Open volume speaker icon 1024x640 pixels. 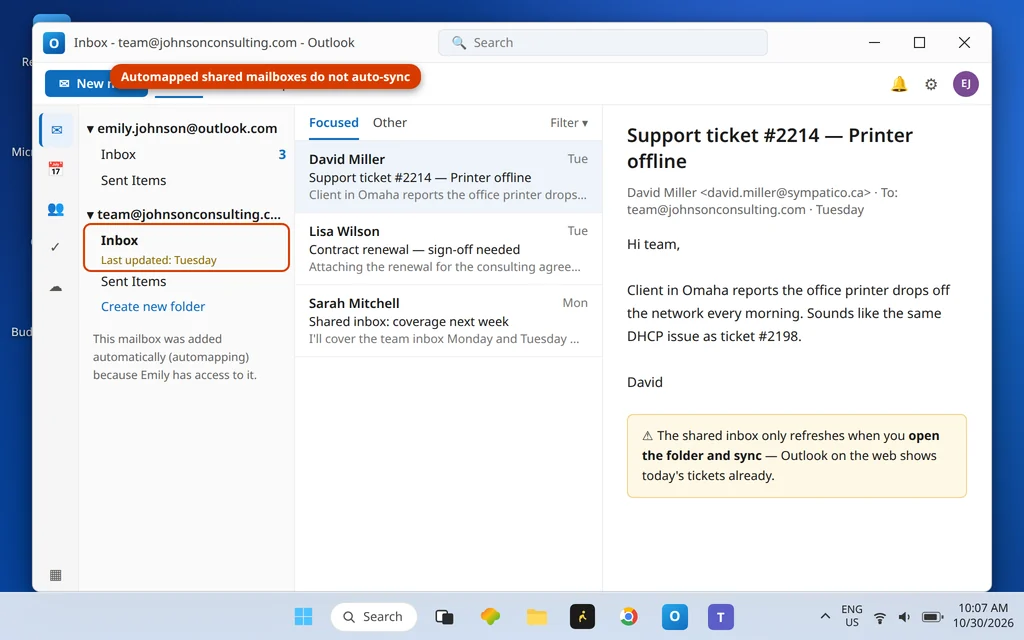tap(904, 617)
